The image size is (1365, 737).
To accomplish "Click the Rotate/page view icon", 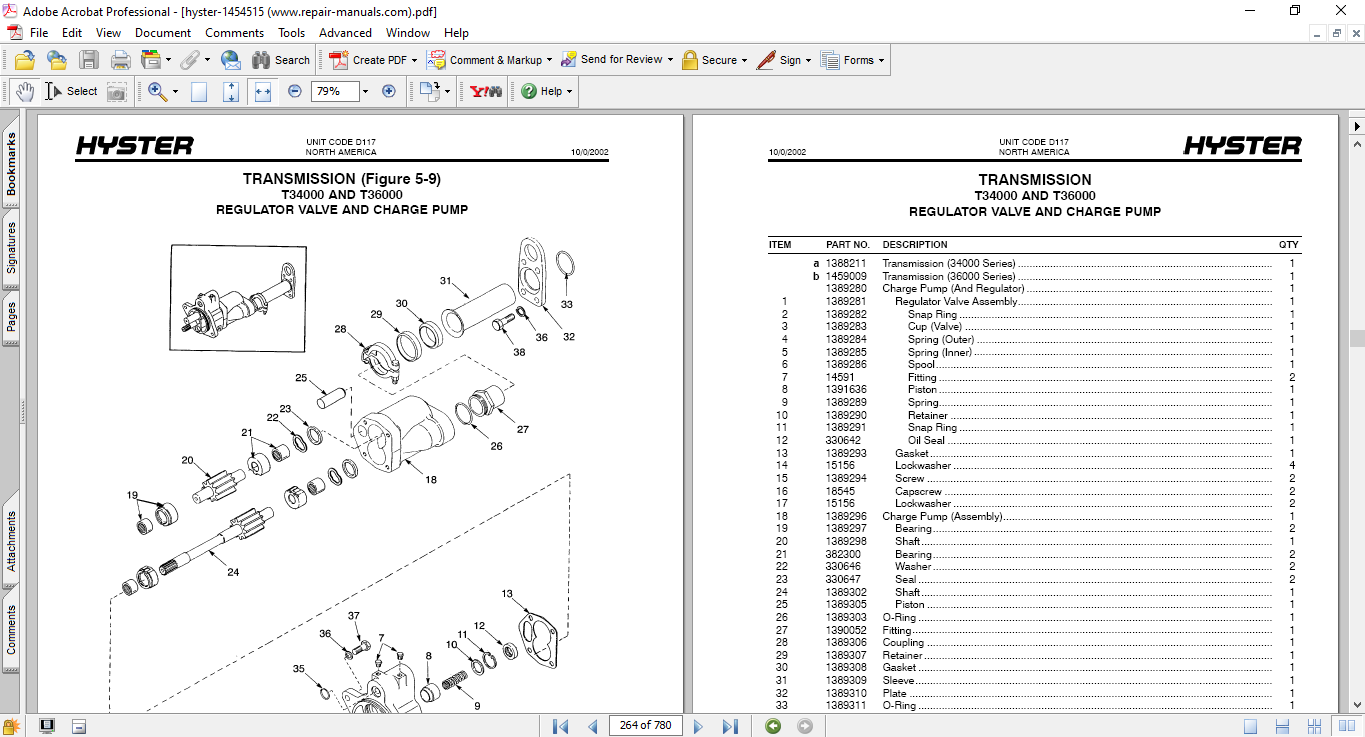I will point(430,91).
